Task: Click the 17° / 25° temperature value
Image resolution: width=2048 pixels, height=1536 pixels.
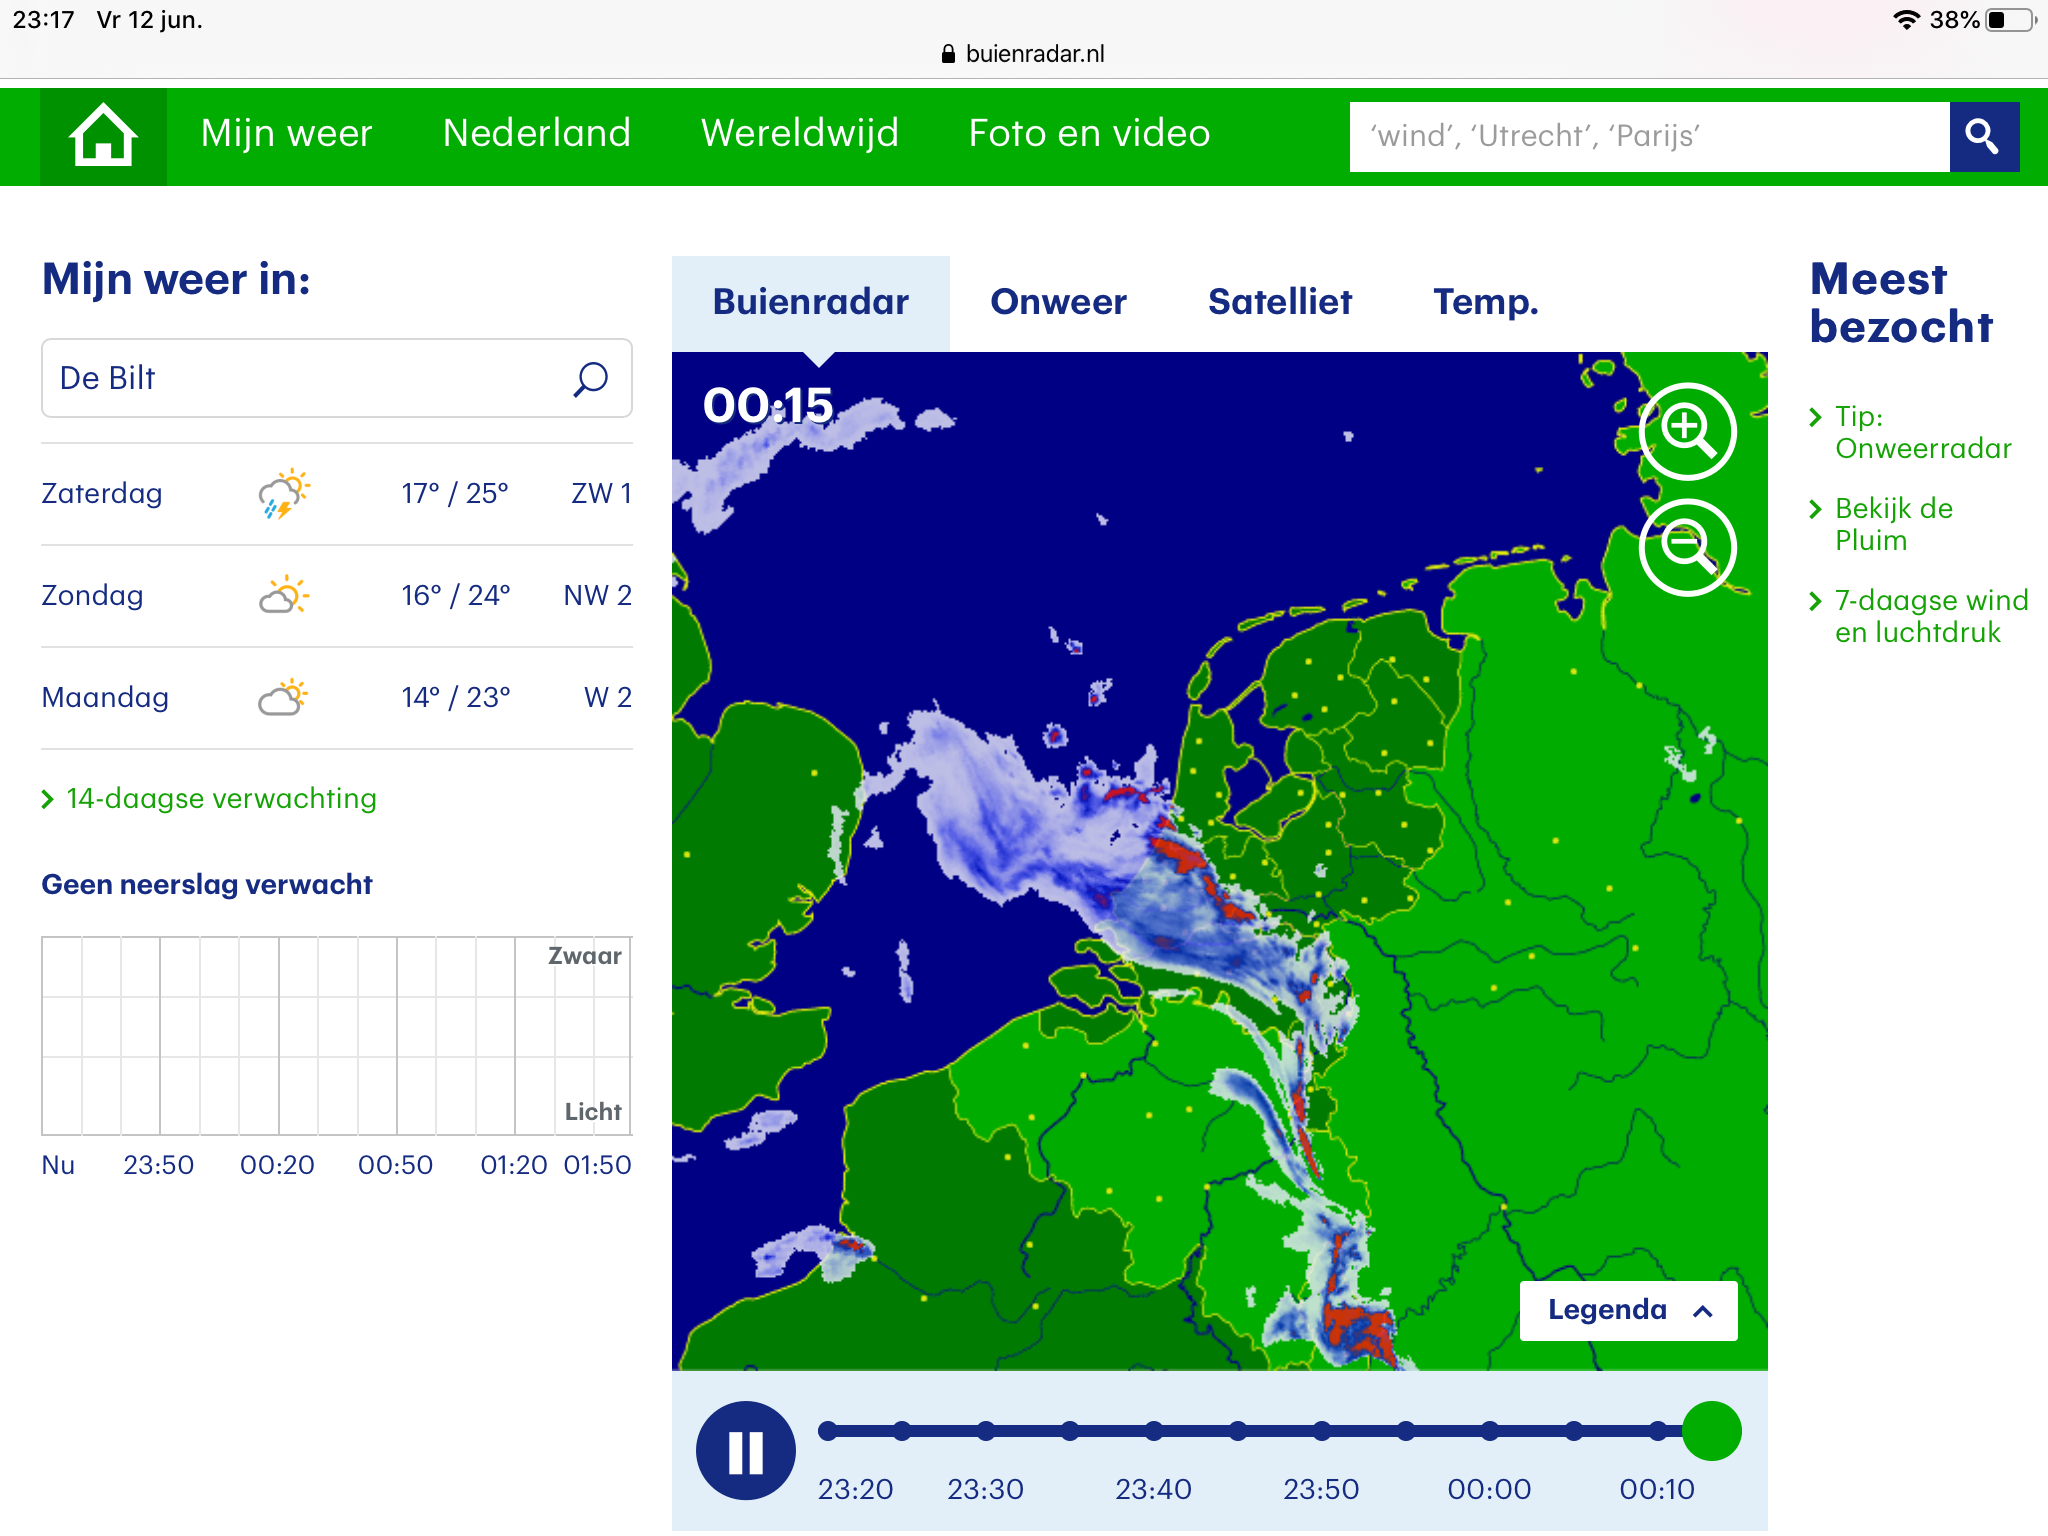Action: tap(455, 493)
